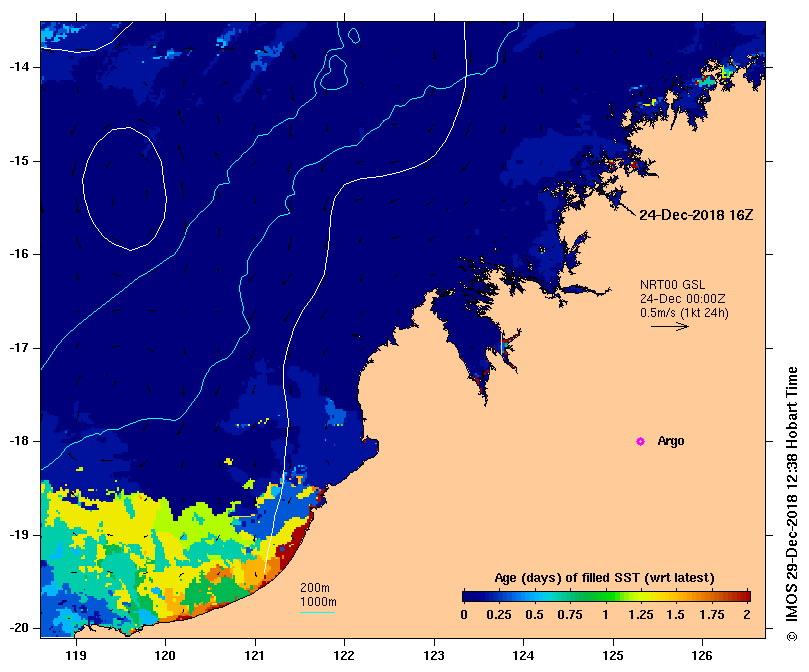Click the magenta Argo float marker
The height and width of the screenshot is (672, 809).
[x=640, y=441]
